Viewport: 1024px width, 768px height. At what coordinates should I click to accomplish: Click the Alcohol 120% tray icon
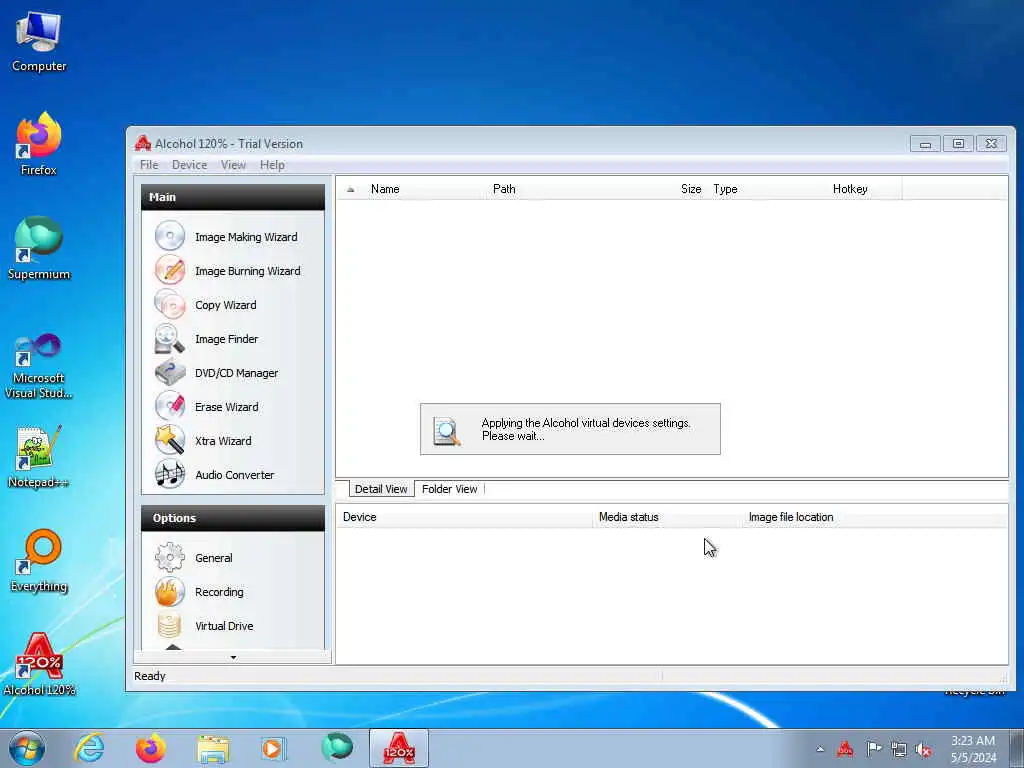click(x=845, y=748)
